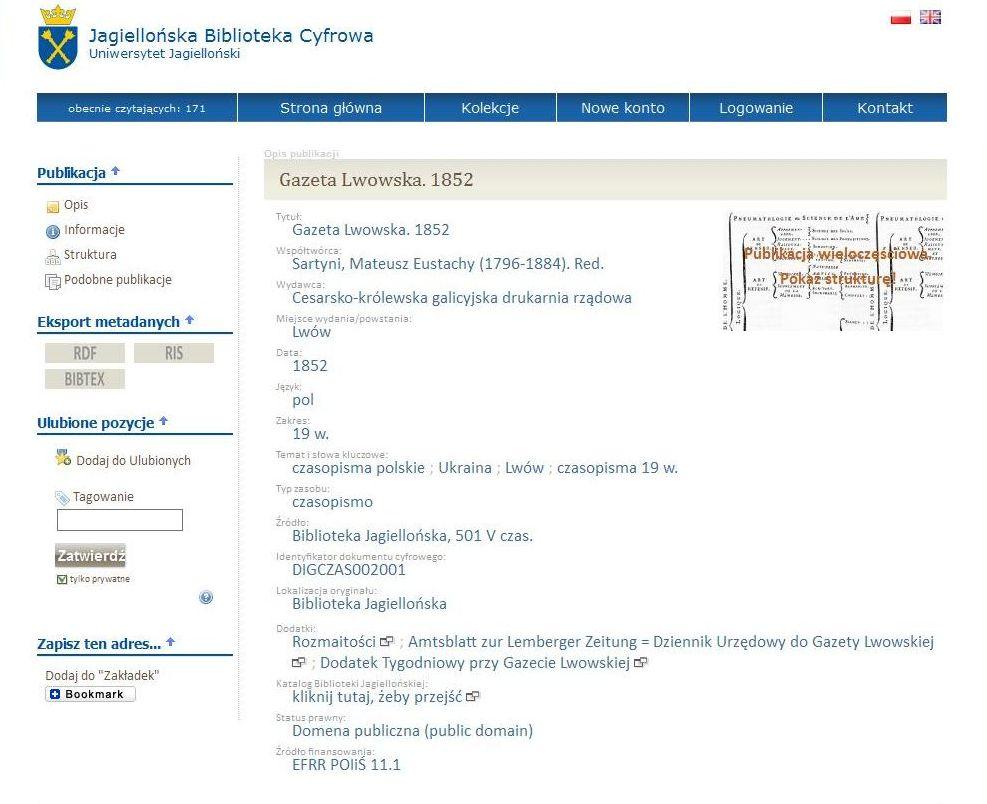This screenshot has width=987, height=804.
Task: Click publisher Cesarsko-królewska galicyjska drukarnia rządowa
Action: click(462, 298)
